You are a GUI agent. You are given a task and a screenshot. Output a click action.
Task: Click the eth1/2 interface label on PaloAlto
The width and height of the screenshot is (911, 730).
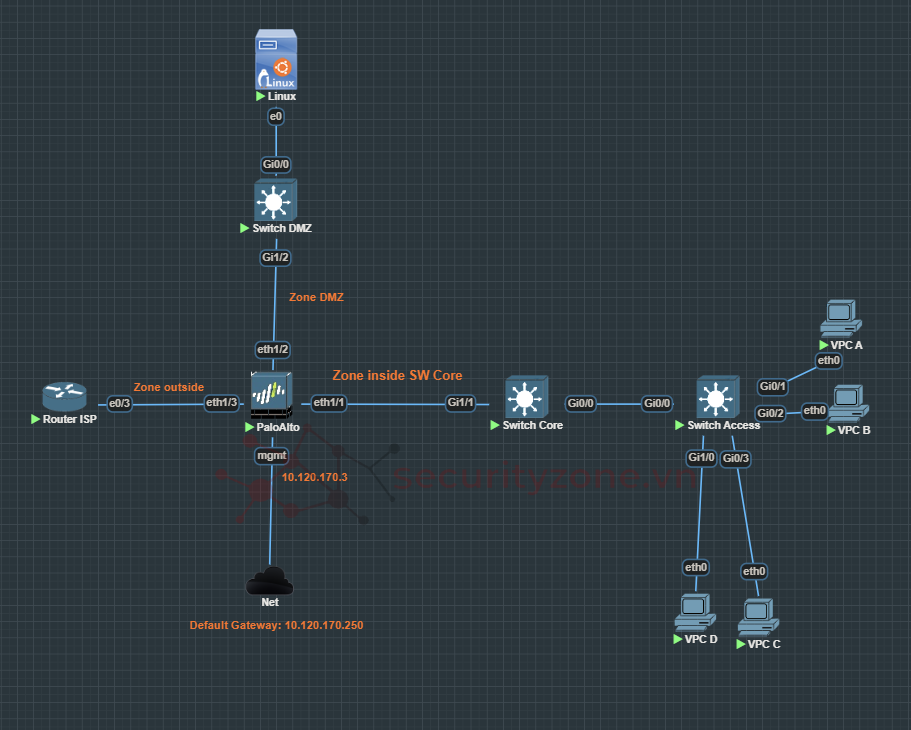[x=273, y=349]
